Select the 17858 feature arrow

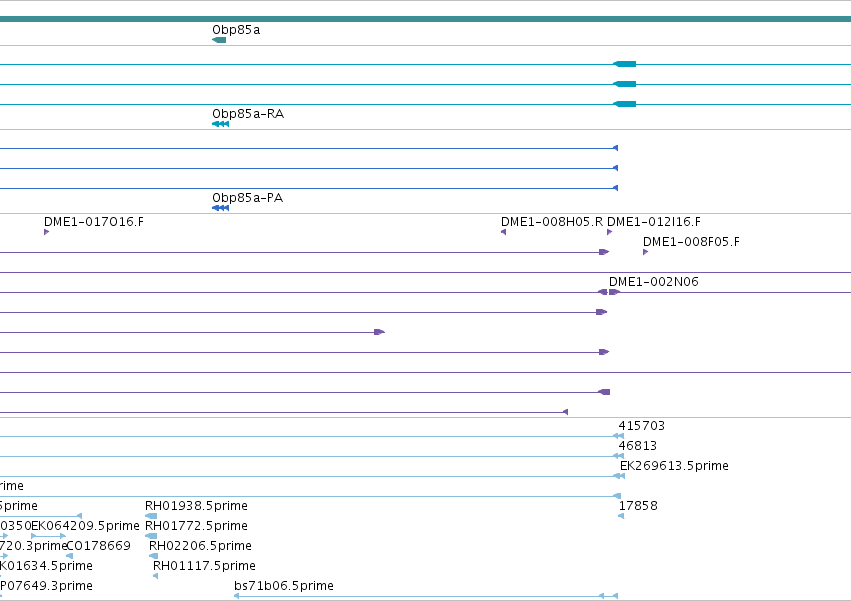[621, 516]
